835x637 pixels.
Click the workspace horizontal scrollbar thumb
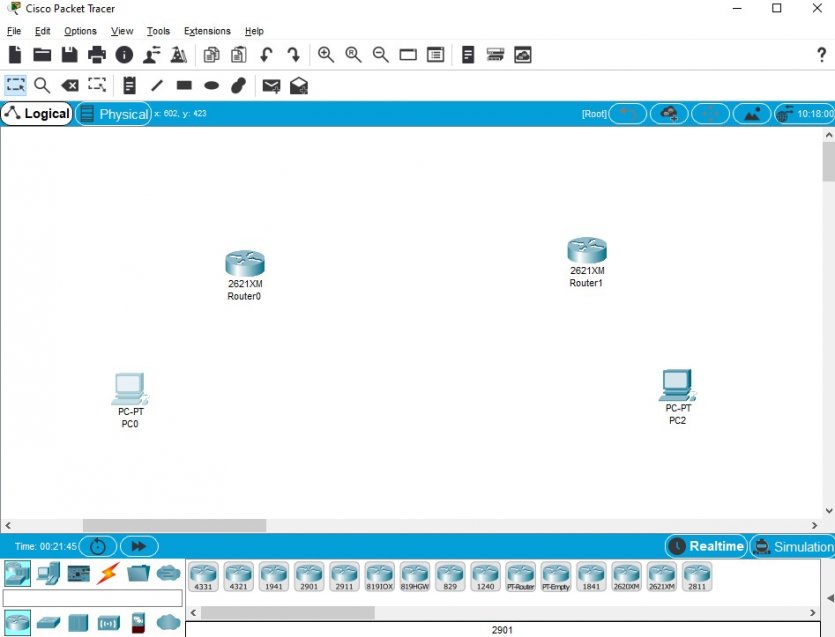pos(174,525)
